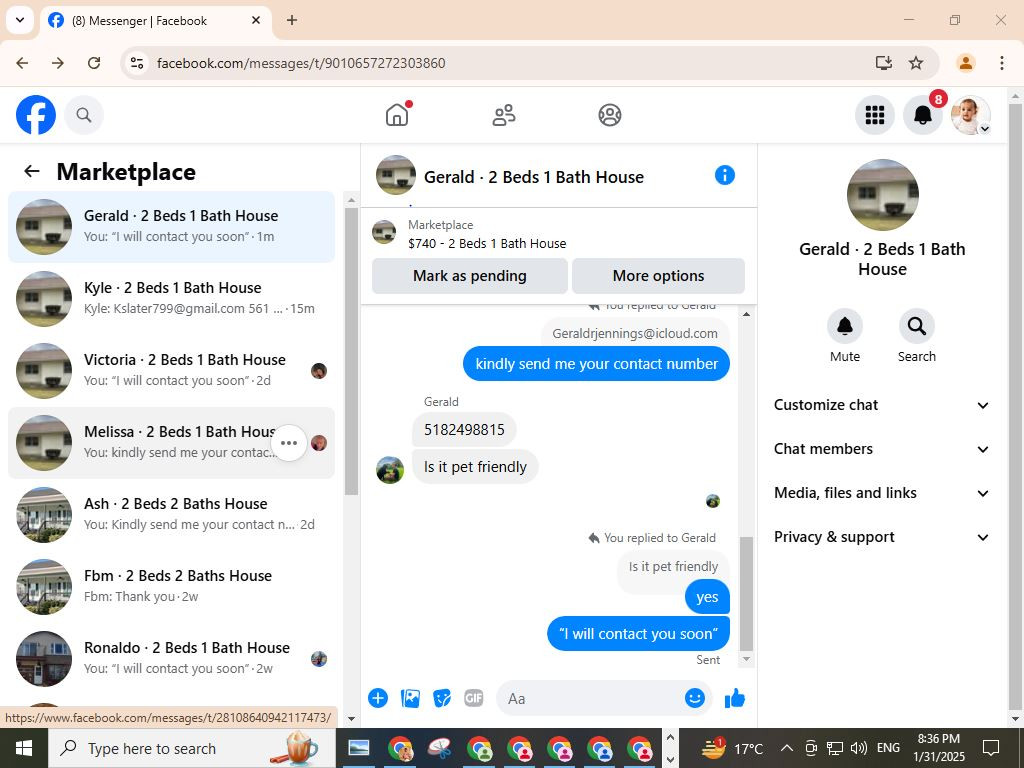Screen dimensions: 1024x768
Task: Click the blue "yes" message bubble
Action: pyautogui.click(x=707, y=597)
